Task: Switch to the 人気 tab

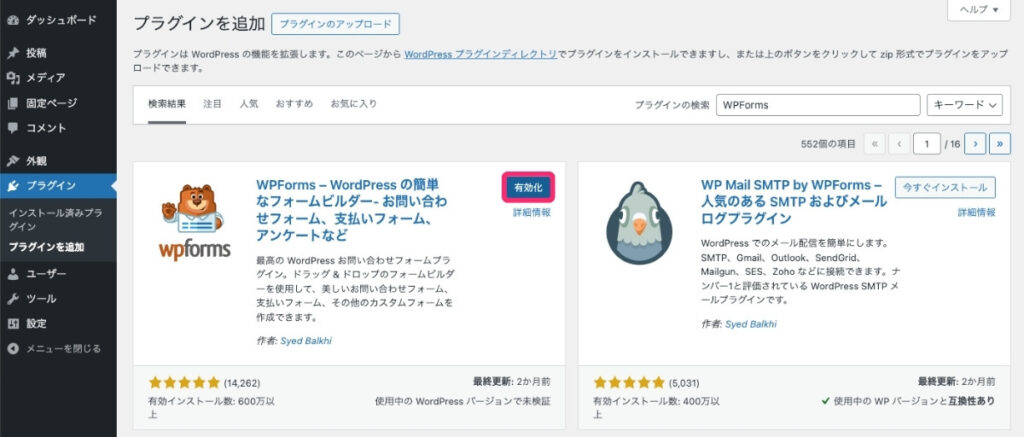Action: point(248,104)
